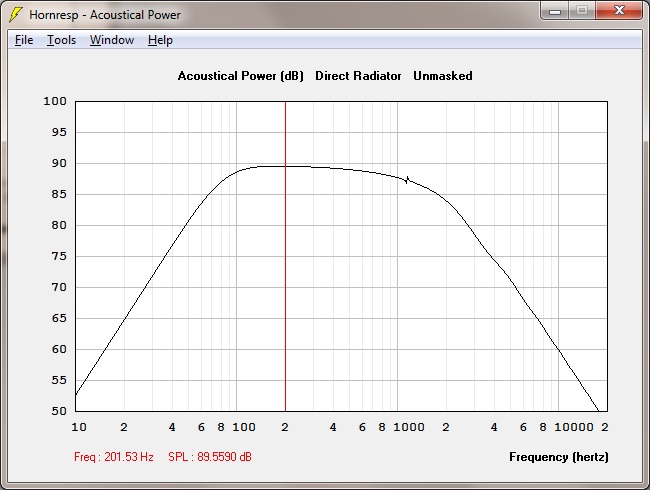Click the 'Freq : 201.53 Hz' readout
The width and height of the screenshot is (650, 490).
click(114, 457)
